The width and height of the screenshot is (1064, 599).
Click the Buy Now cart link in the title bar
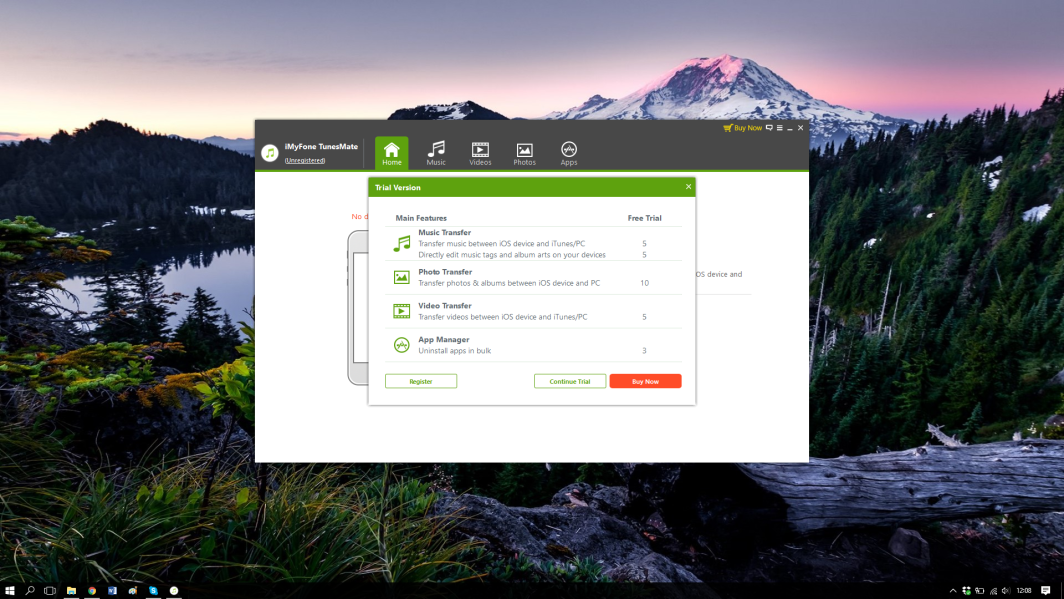pos(742,128)
